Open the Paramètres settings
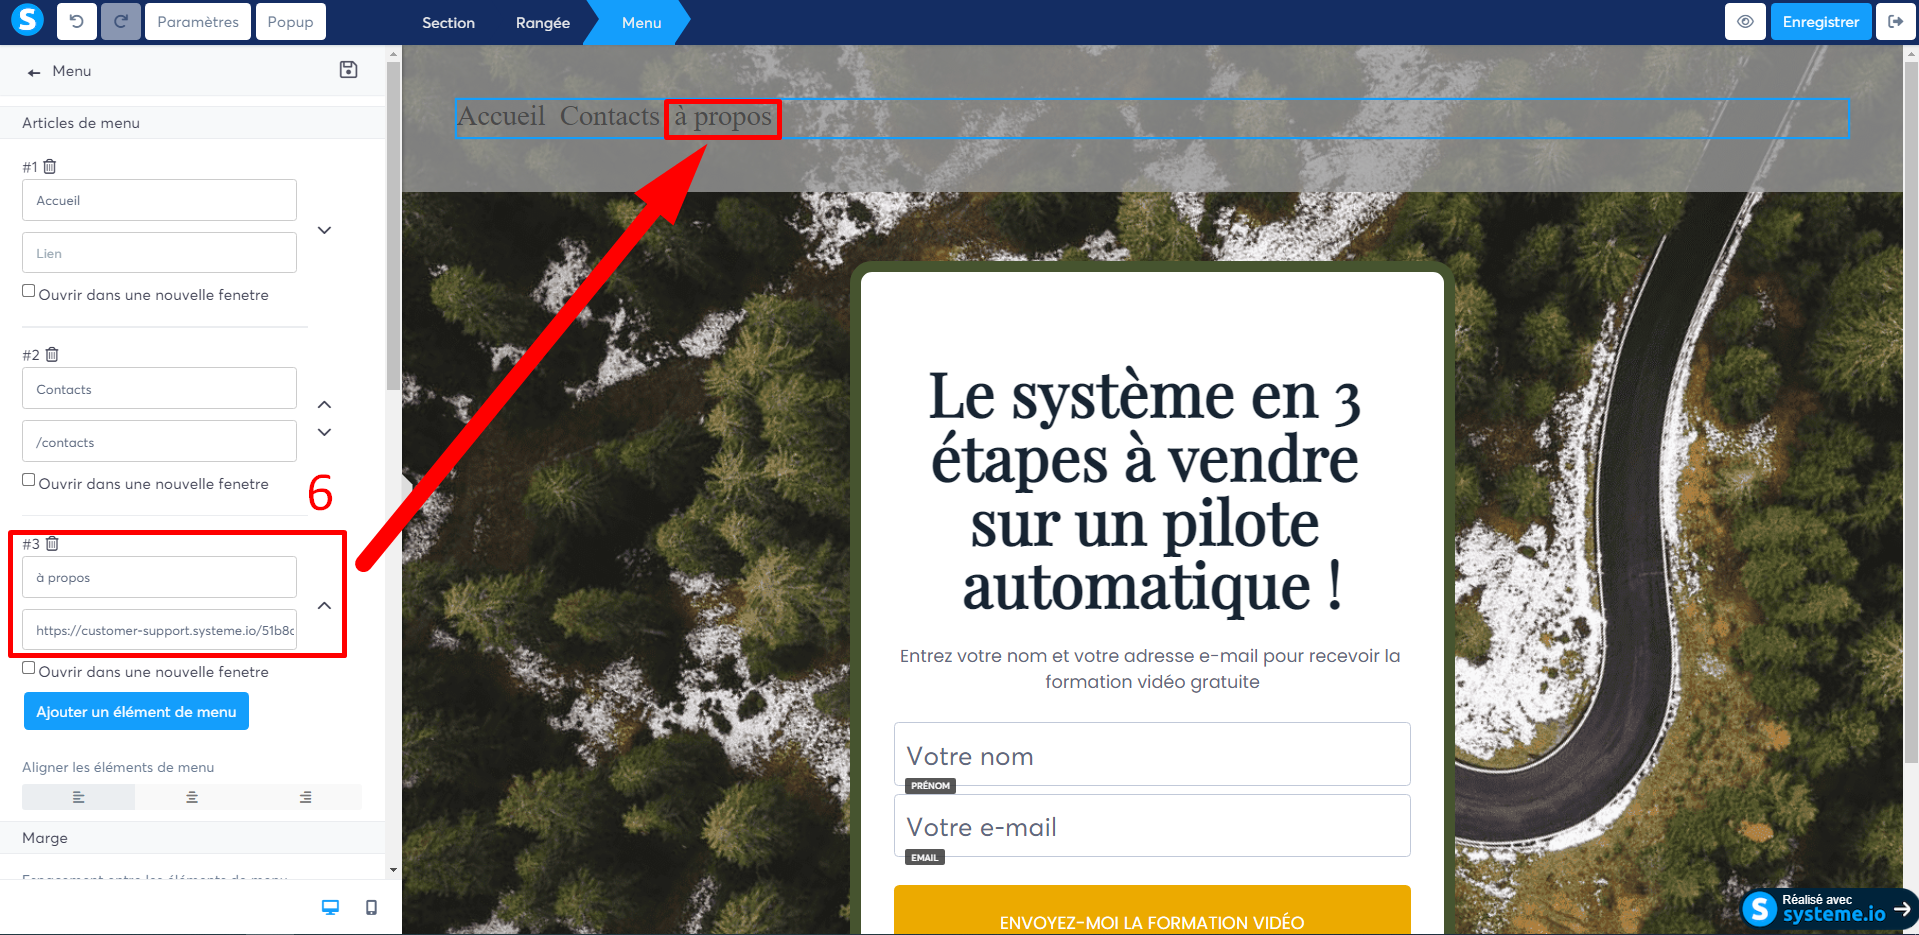 198,22
